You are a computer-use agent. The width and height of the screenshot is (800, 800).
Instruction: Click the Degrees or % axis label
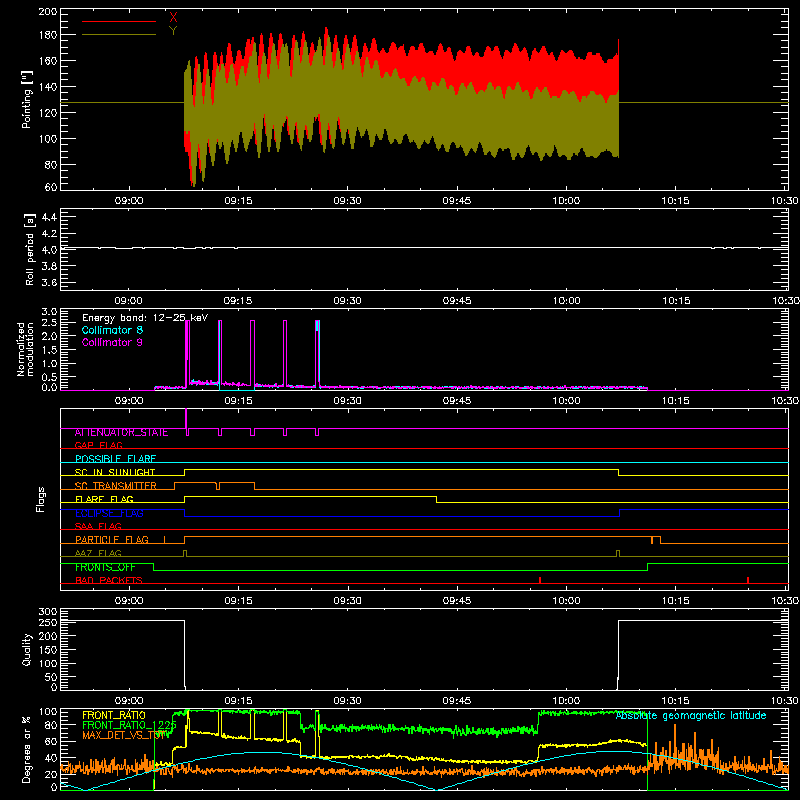pos(27,749)
